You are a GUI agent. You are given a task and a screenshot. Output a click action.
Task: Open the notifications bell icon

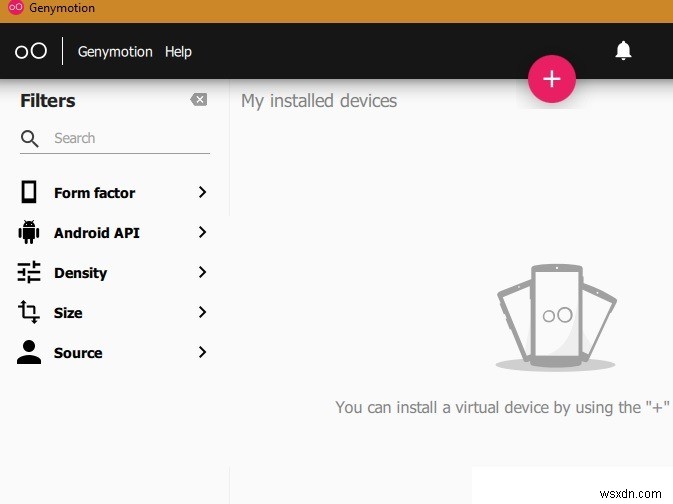click(623, 51)
